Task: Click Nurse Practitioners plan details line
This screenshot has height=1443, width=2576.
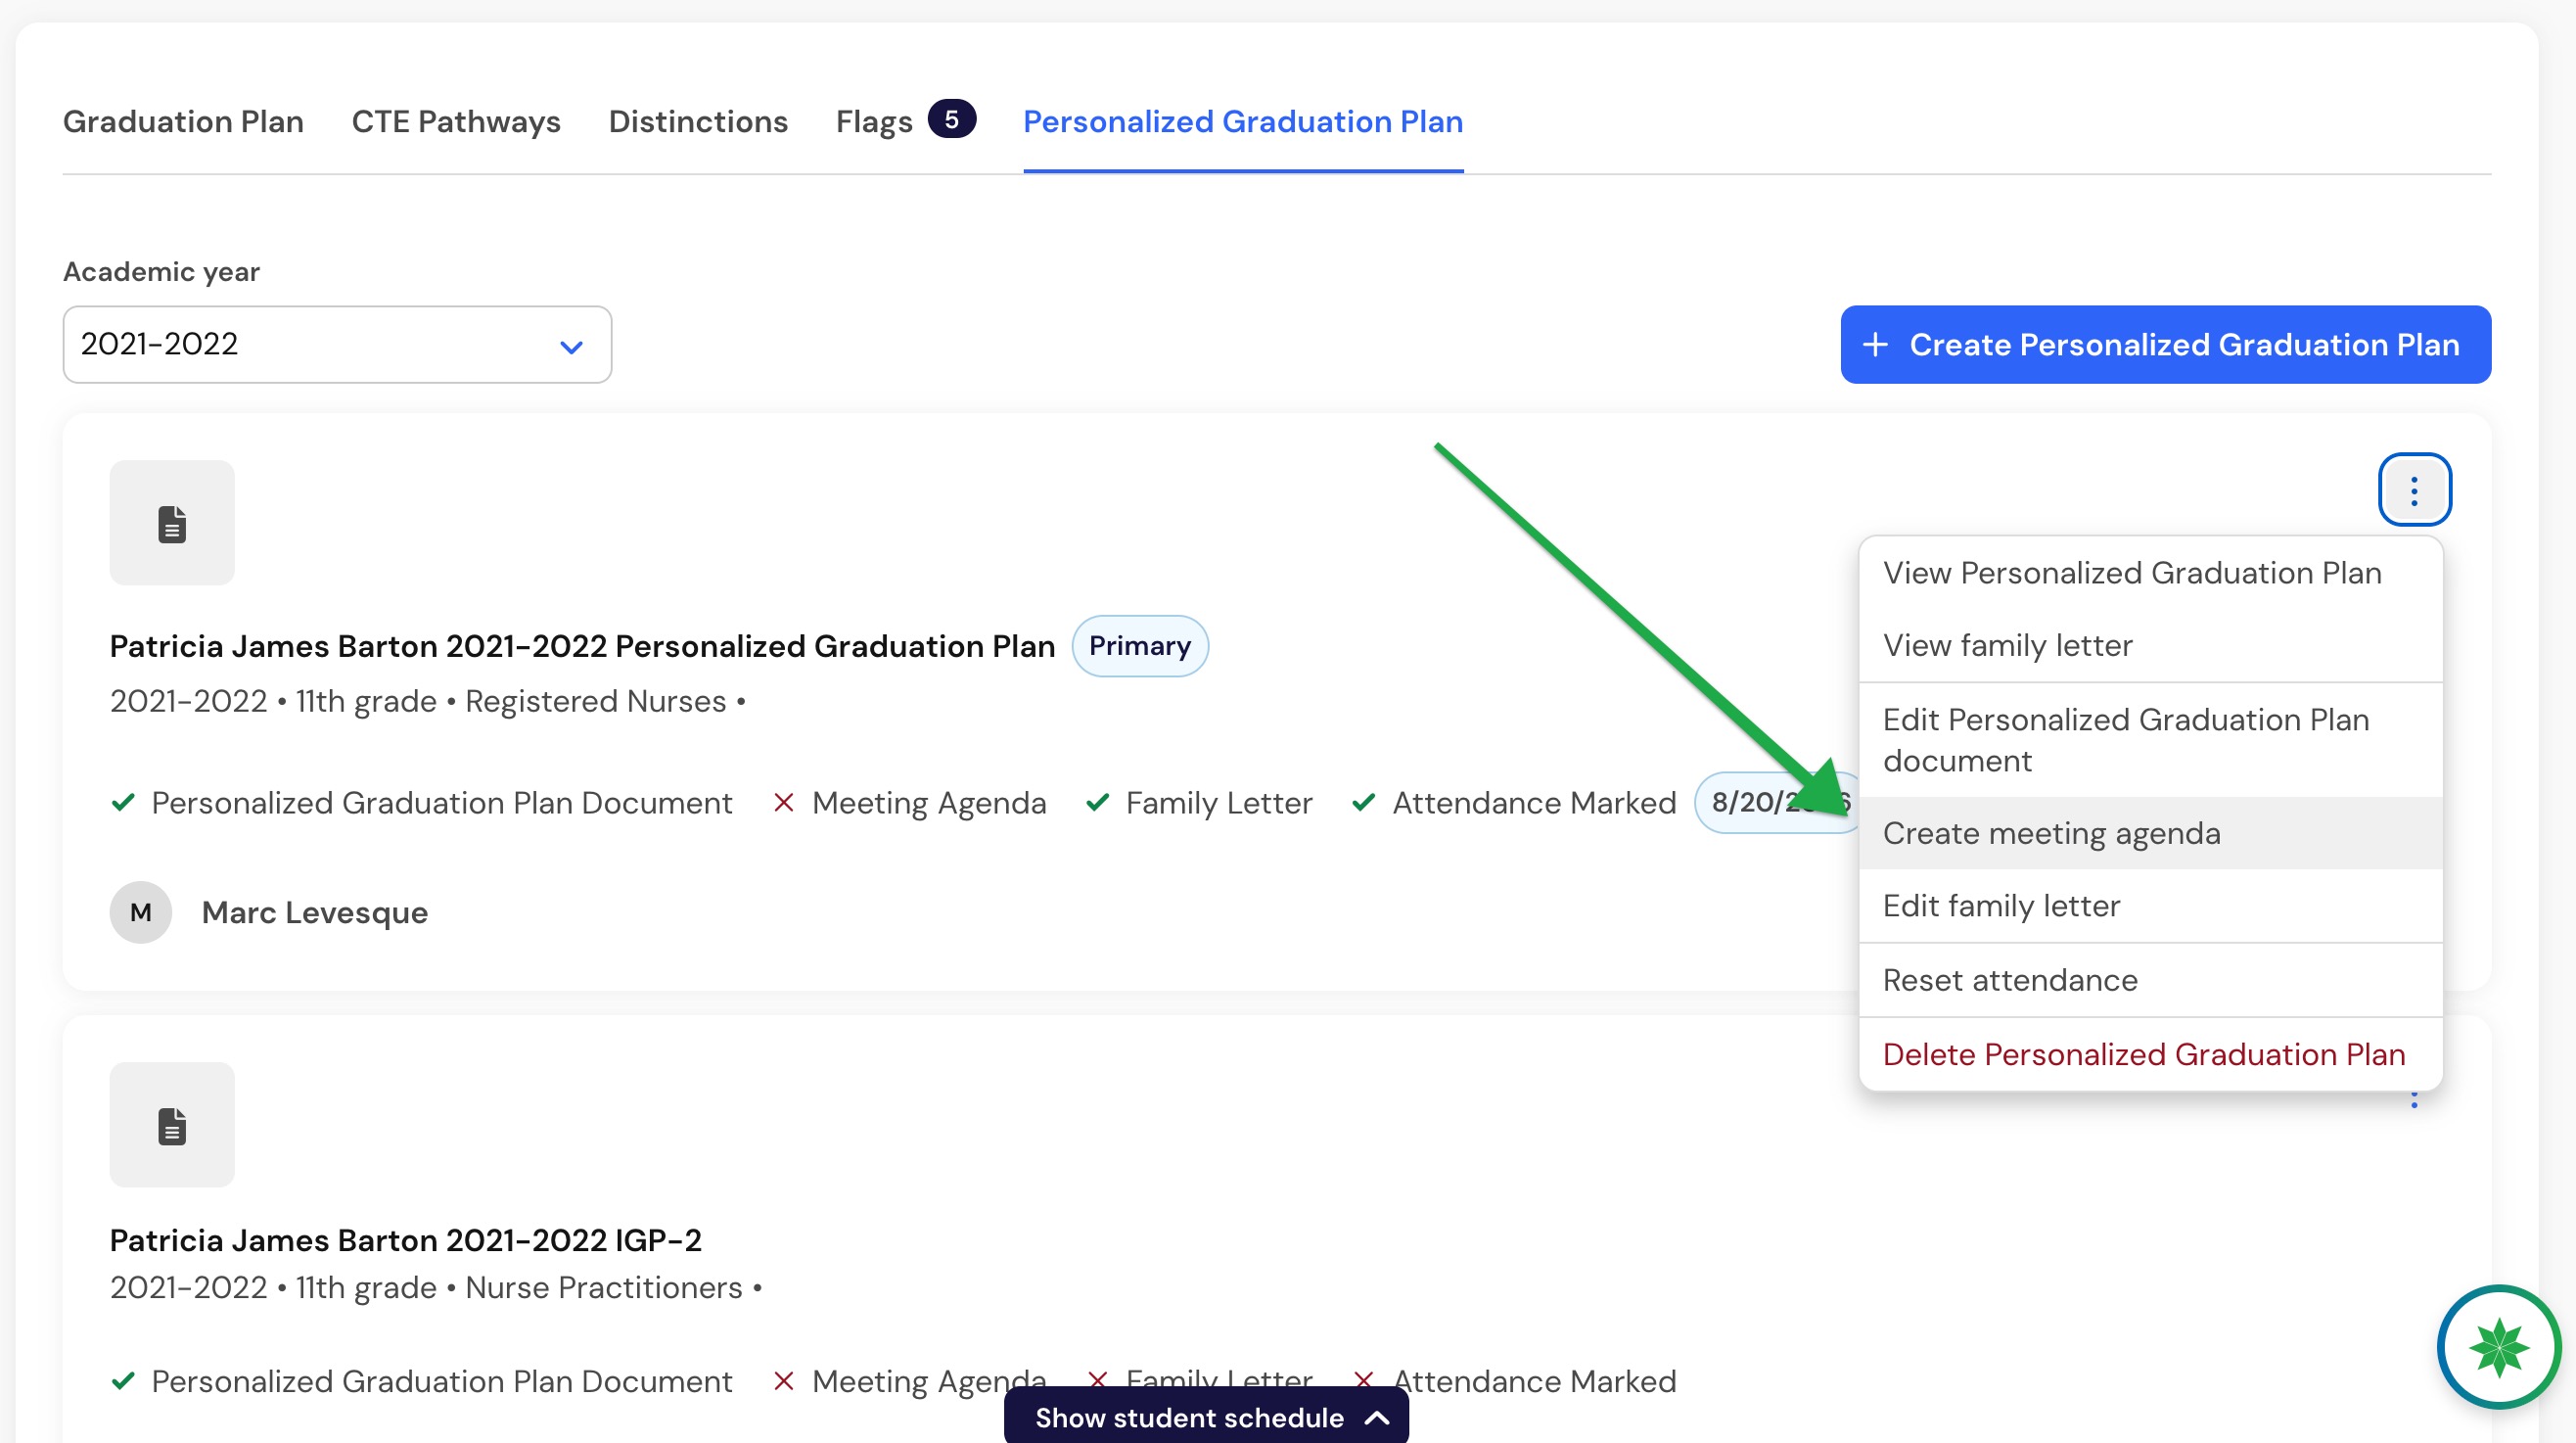Action: 436,1288
